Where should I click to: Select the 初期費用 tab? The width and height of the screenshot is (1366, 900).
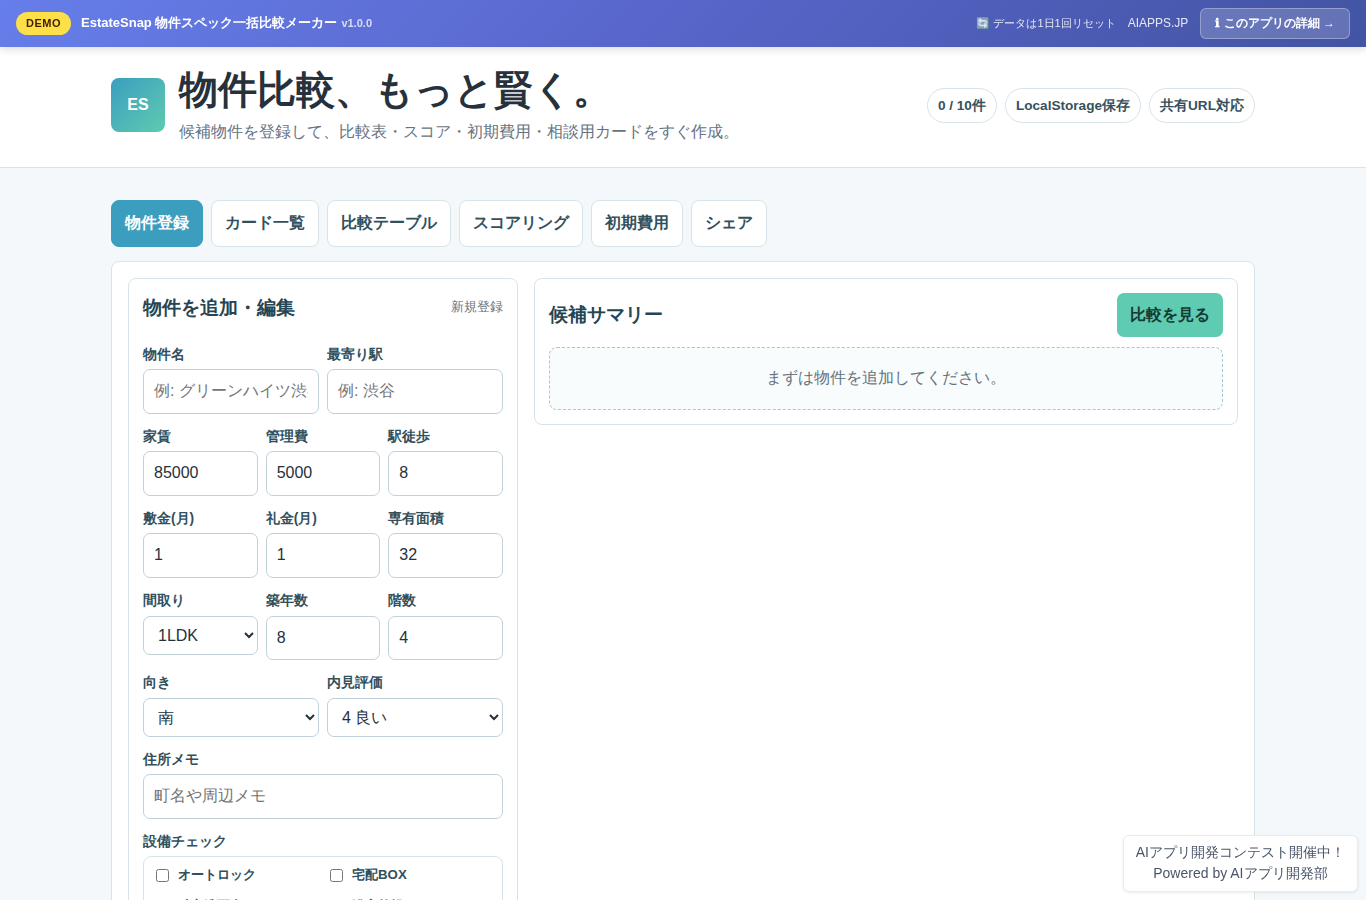point(637,223)
